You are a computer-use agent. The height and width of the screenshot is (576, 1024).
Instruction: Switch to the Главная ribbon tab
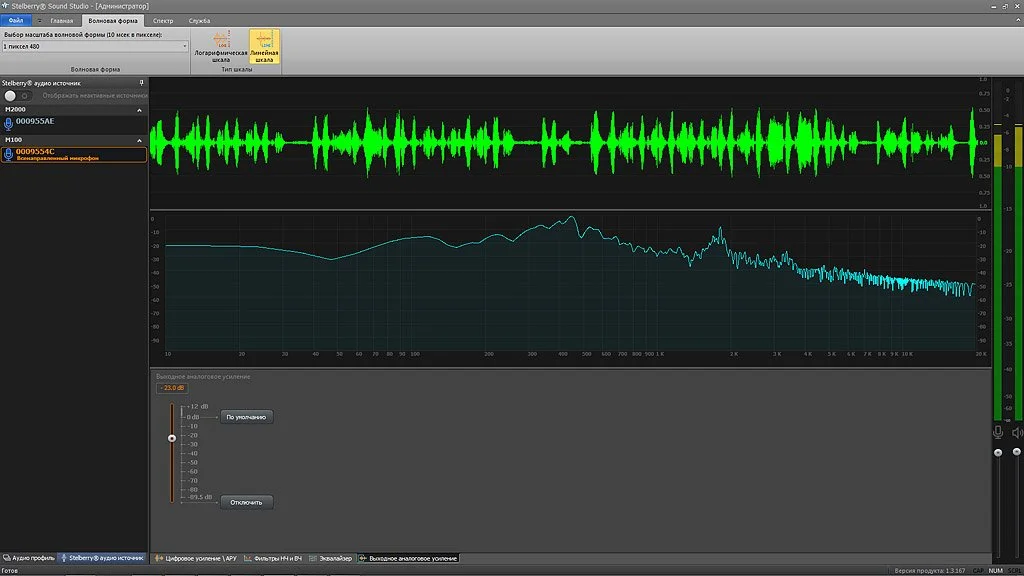click(x=62, y=21)
